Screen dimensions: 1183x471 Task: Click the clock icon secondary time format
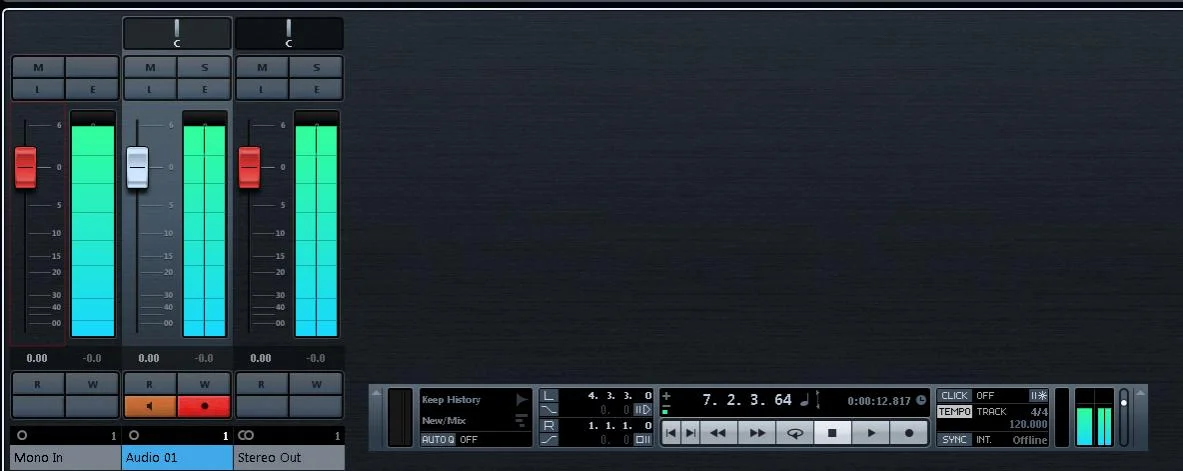coord(920,401)
